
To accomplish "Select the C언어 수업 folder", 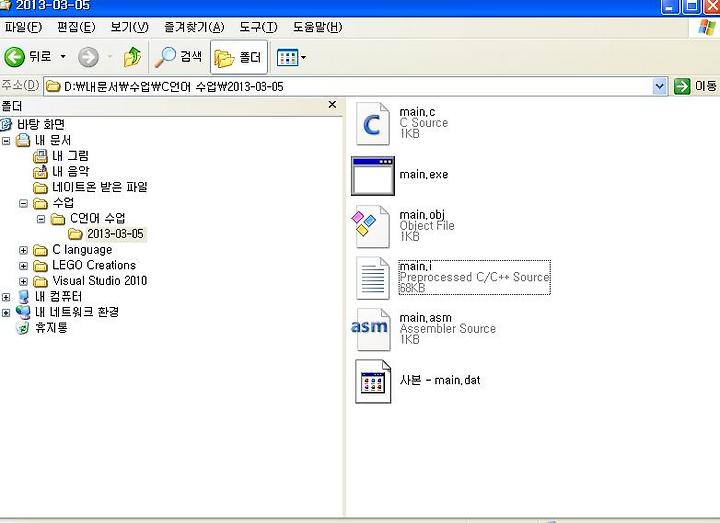I will pyautogui.click(x=97, y=218).
